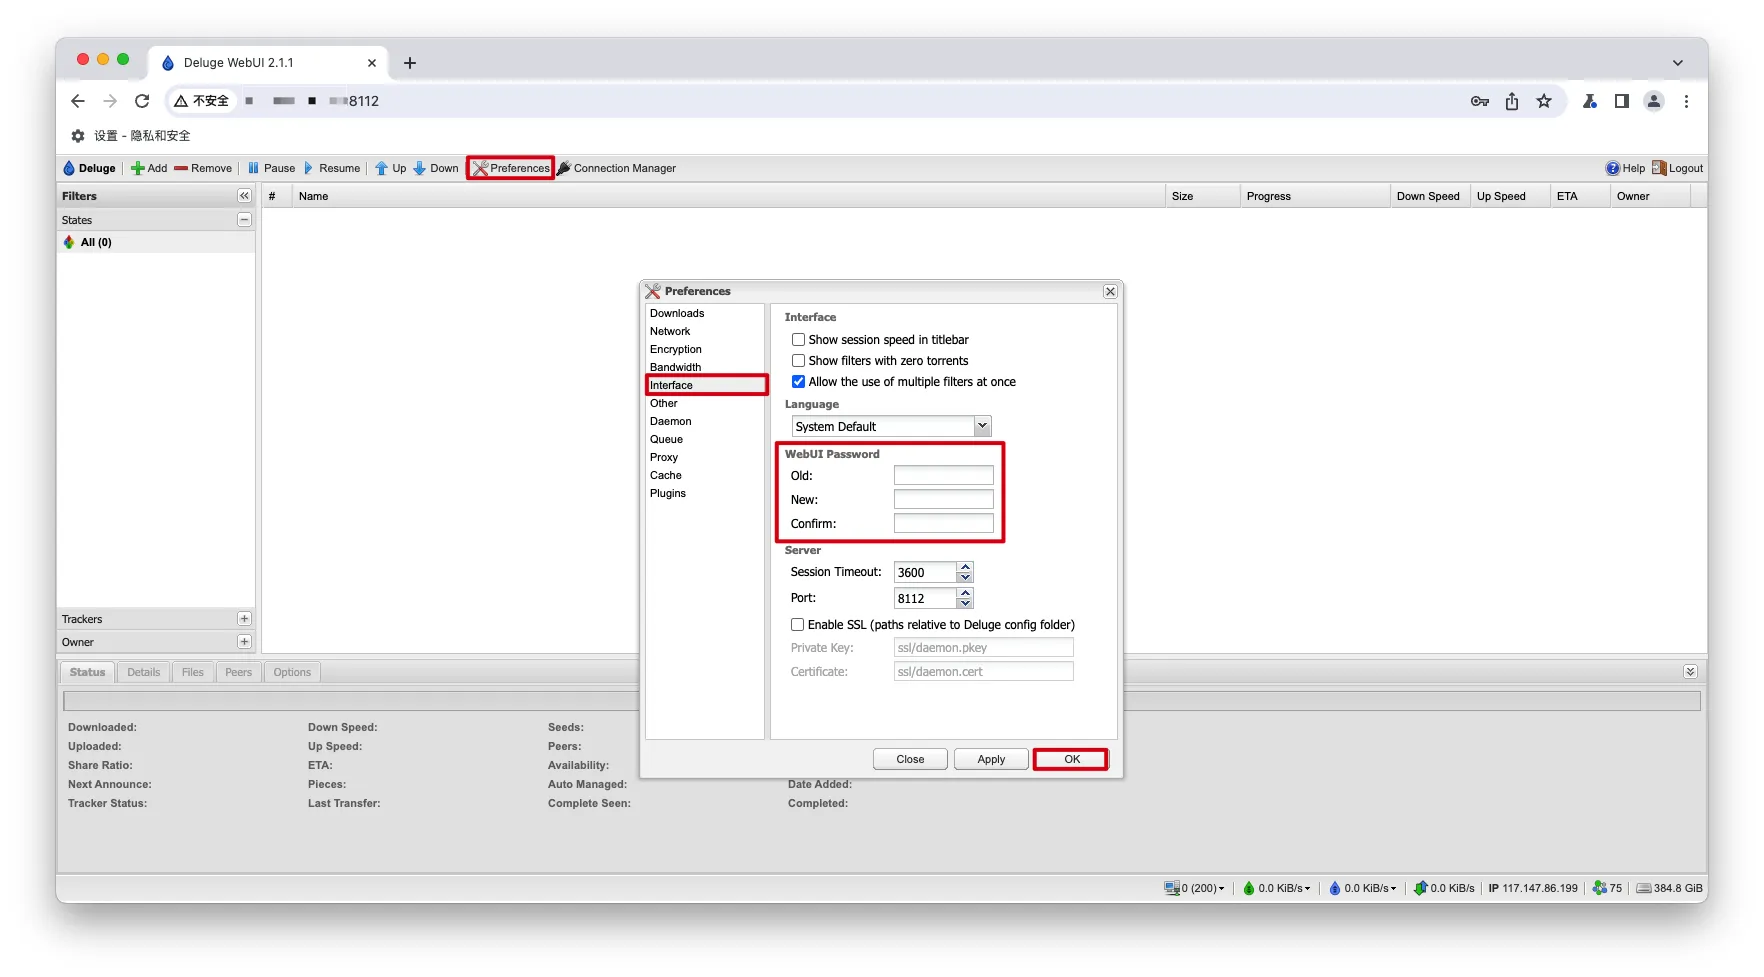The height and width of the screenshot is (977, 1764).
Task: Click the Resume toolbar button
Action: point(331,168)
